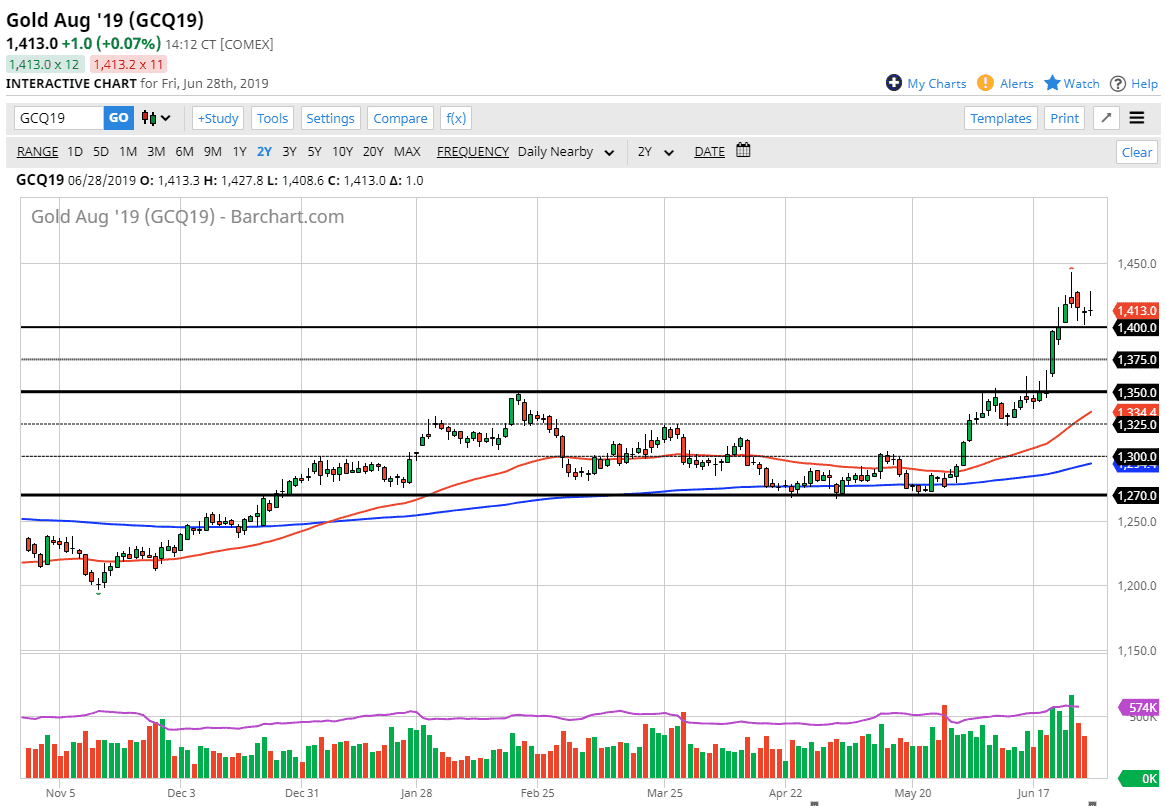The image size is (1166, 806).
Task: Add symbol to Watch list star
Action: click(x=1052, y=83)
